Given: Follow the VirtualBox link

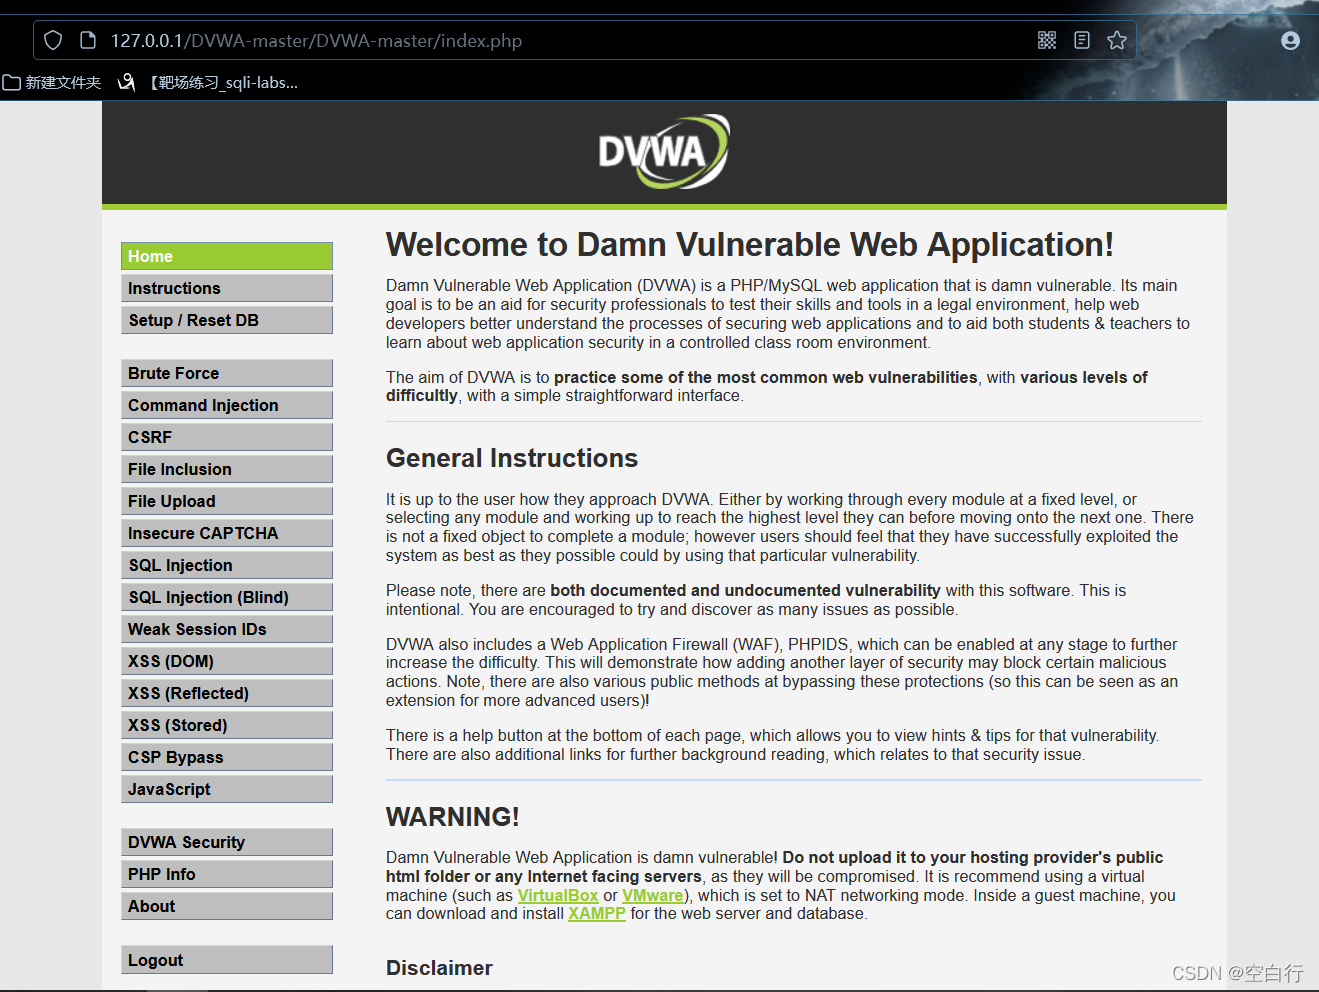Looking at the screenshot, I should pyautogui.click(x=557, y=896).
